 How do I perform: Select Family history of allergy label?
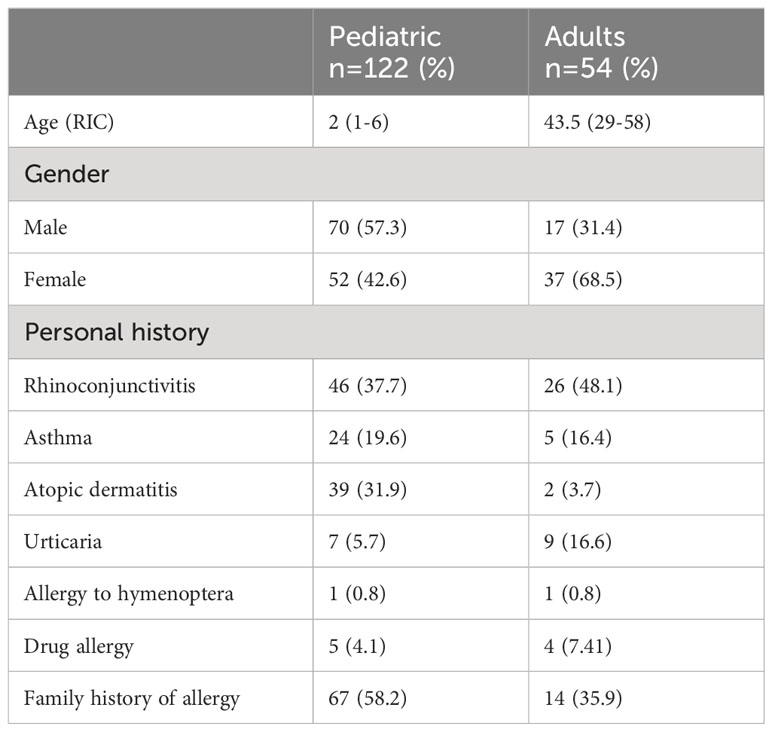point(132,699)
